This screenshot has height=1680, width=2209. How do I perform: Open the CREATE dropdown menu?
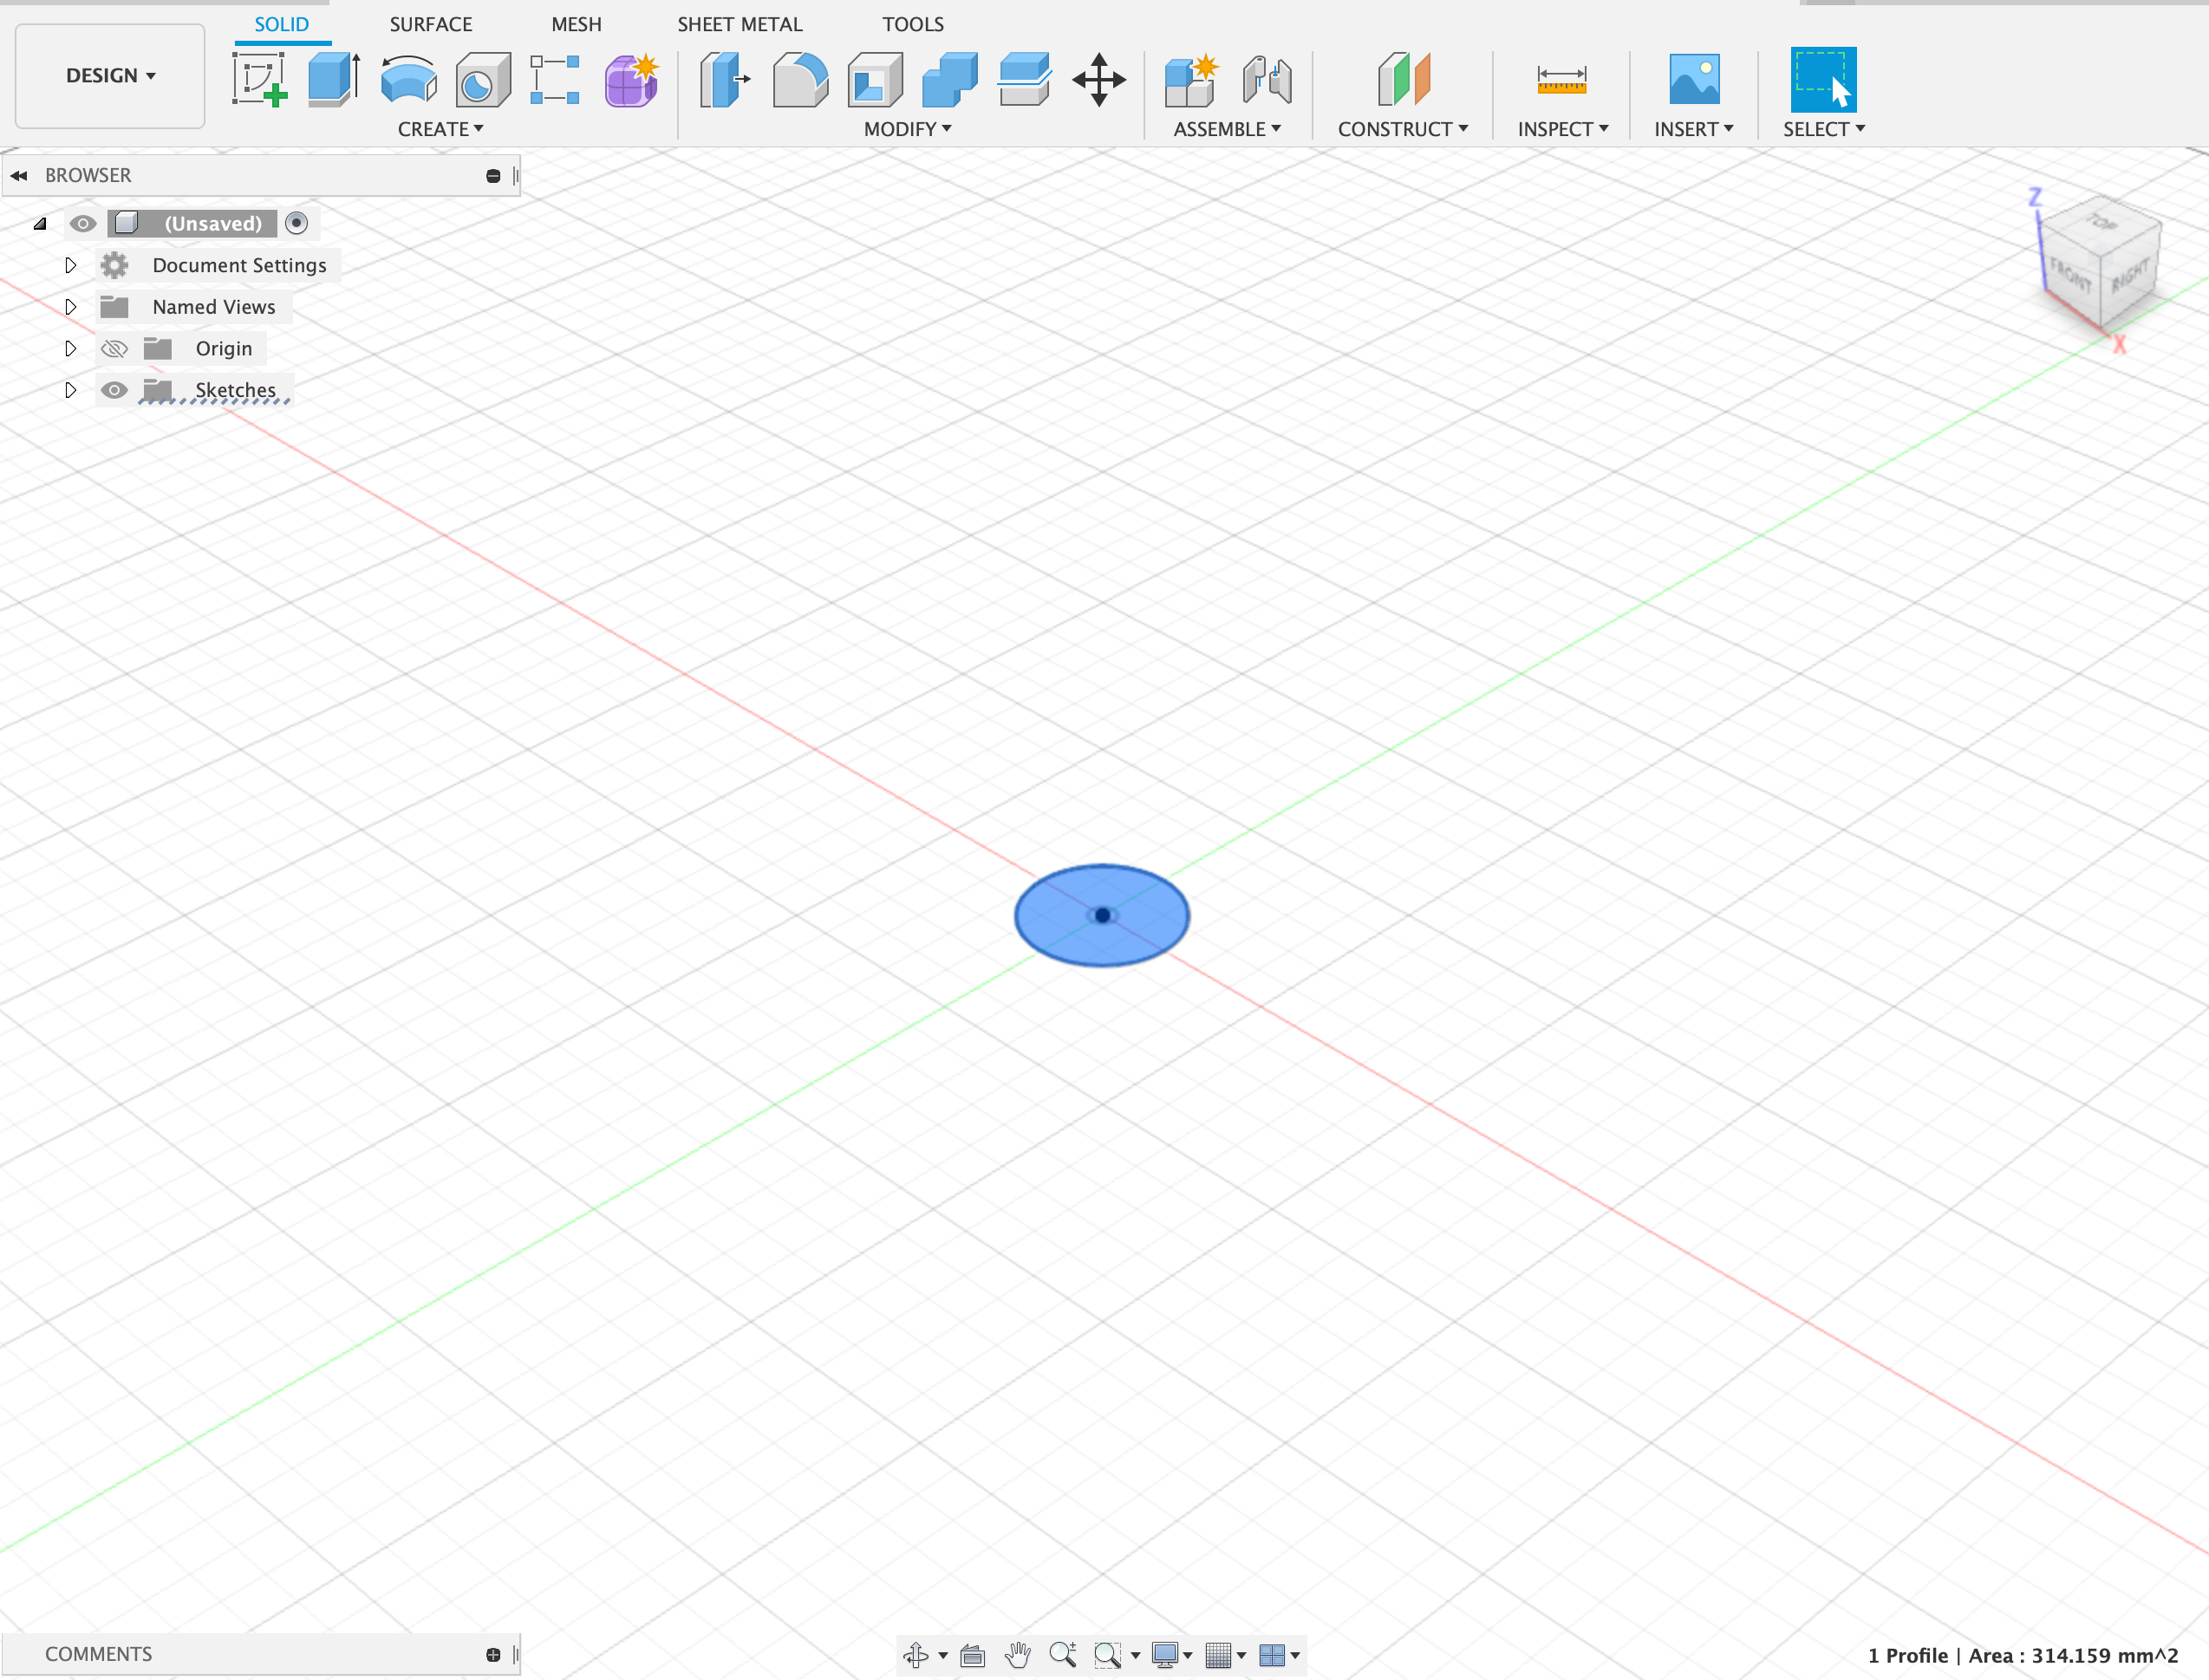click(x=440, y=129)
